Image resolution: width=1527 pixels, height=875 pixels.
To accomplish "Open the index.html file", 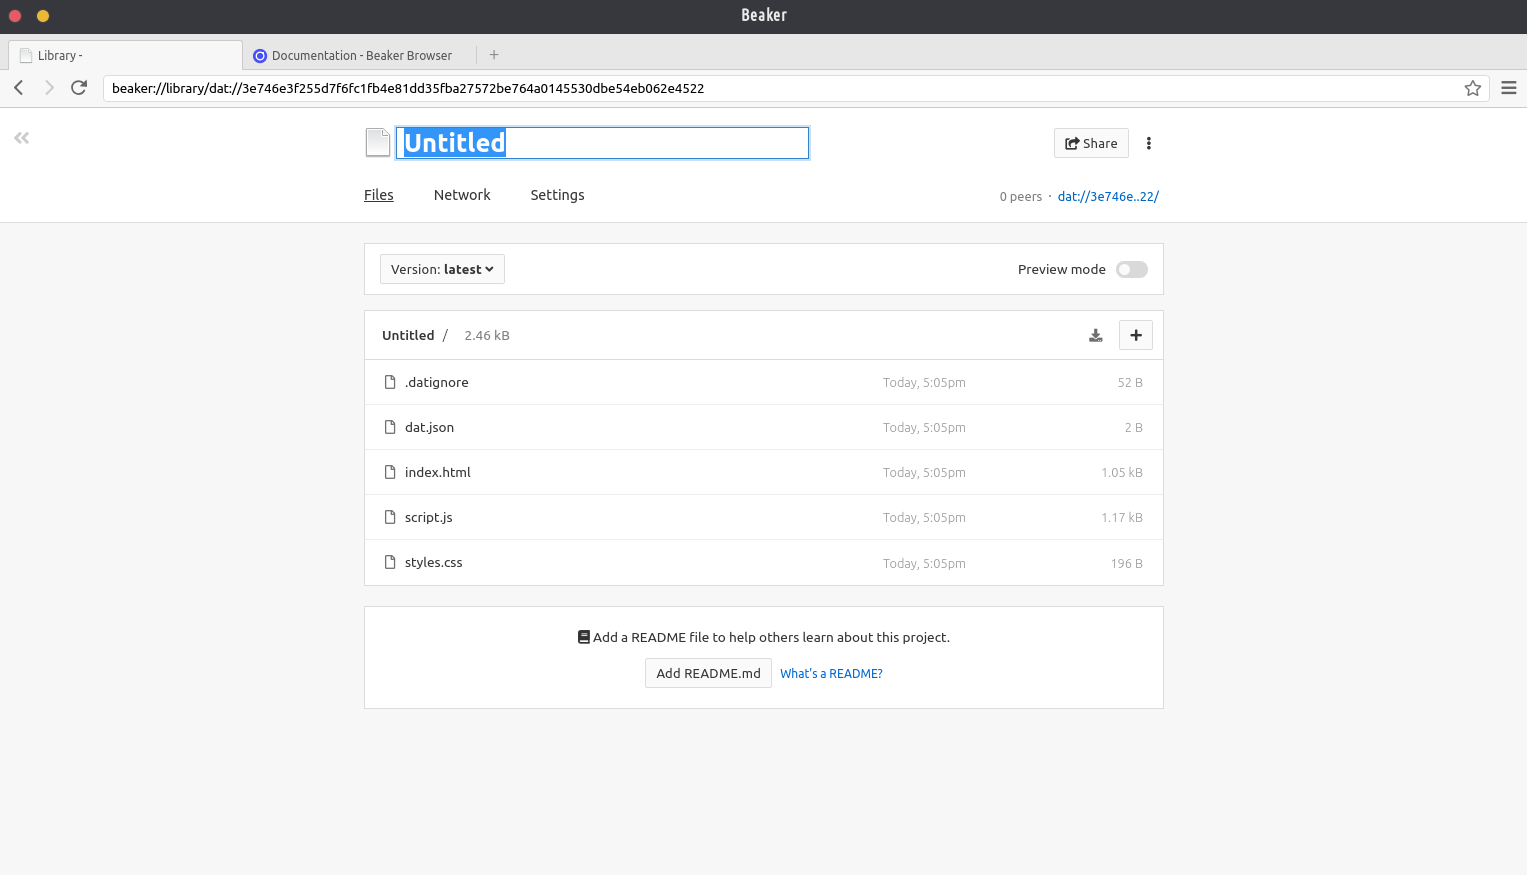I will click(x=437, y=472).
